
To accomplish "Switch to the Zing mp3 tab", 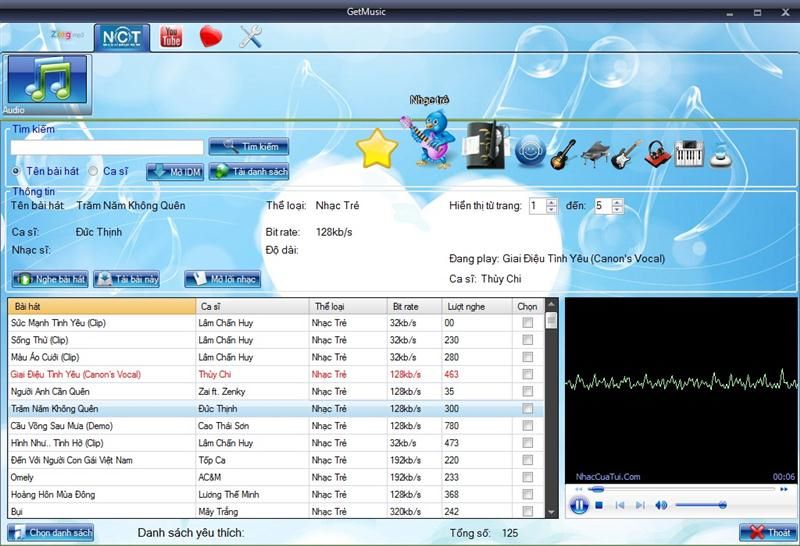I will [66, 37].
